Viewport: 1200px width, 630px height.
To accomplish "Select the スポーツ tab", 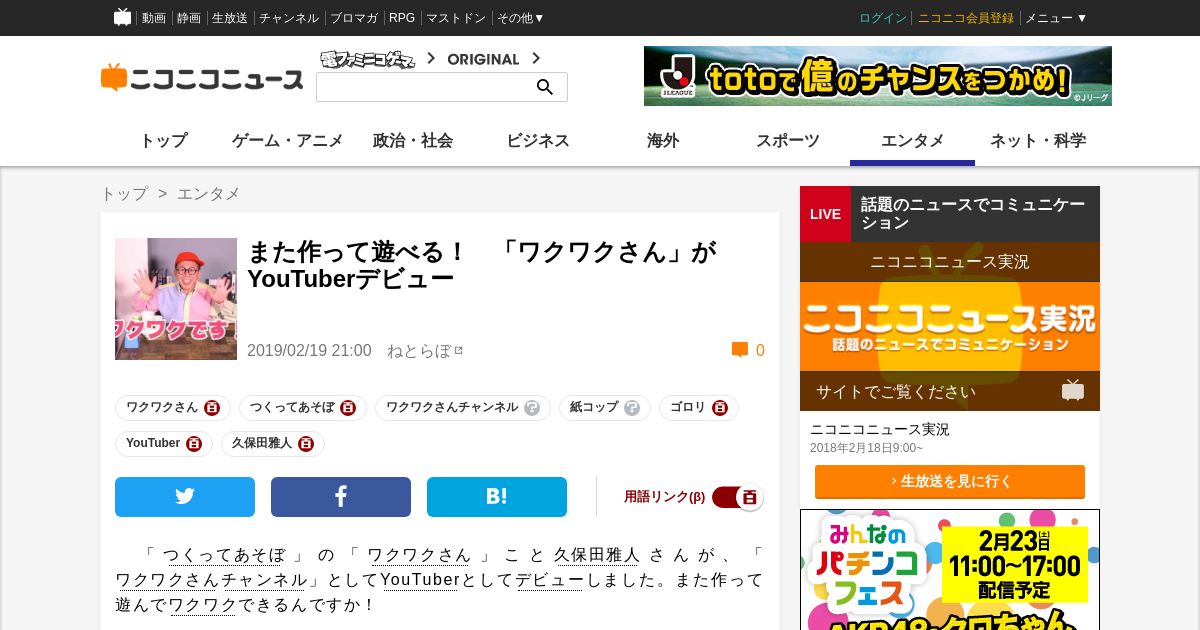I will [x=788, y=141].
